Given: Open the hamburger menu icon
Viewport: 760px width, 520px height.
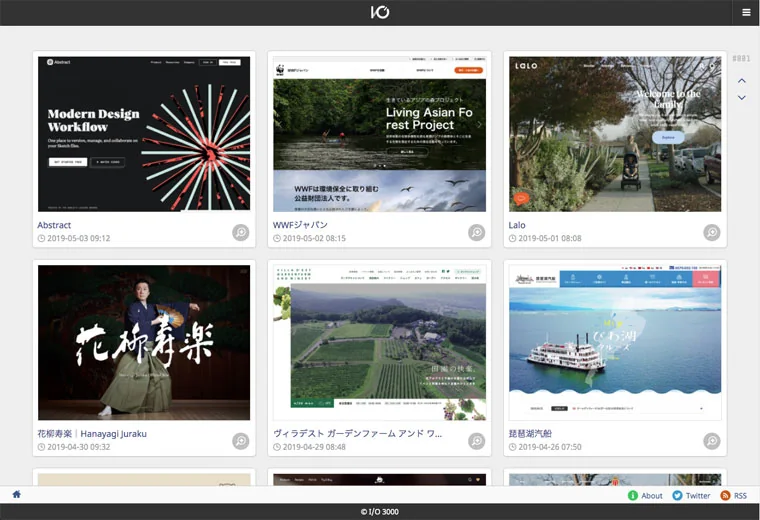Looking at the screenshot, I should (x=746, y=13).
